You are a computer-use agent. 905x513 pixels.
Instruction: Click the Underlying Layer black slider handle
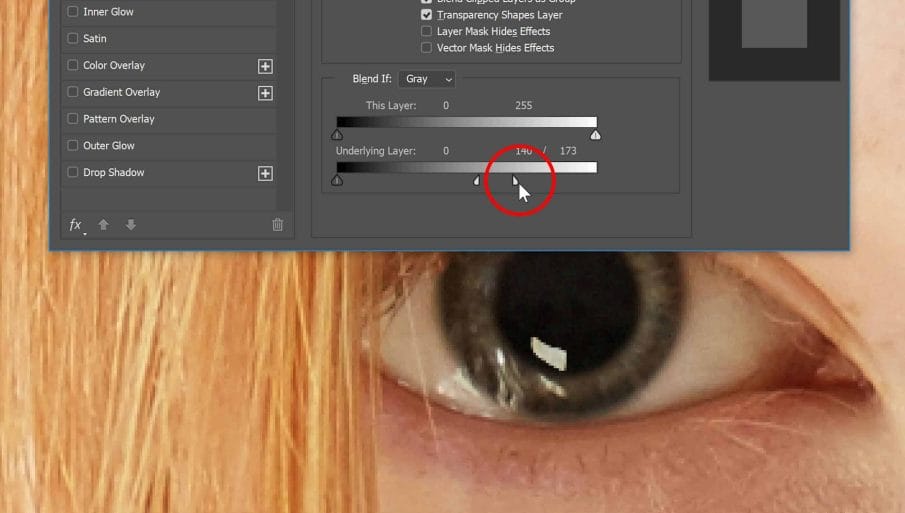tap(337, 180)
